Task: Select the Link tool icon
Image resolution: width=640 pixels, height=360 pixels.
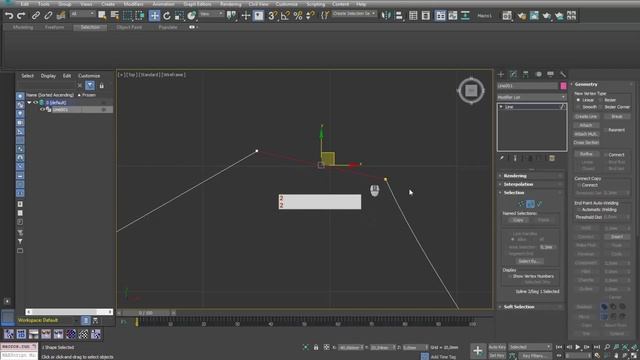Action: pos(36,16)
